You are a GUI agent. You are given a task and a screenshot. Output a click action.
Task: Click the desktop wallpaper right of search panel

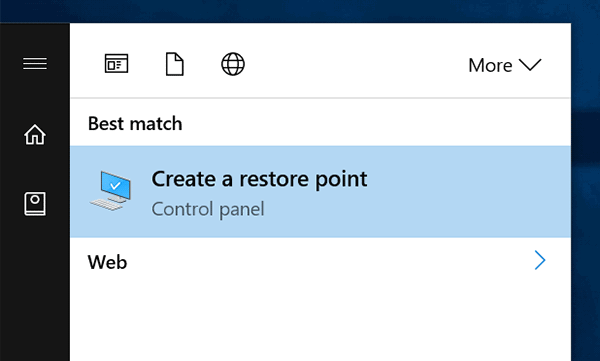tap(585, 191)
